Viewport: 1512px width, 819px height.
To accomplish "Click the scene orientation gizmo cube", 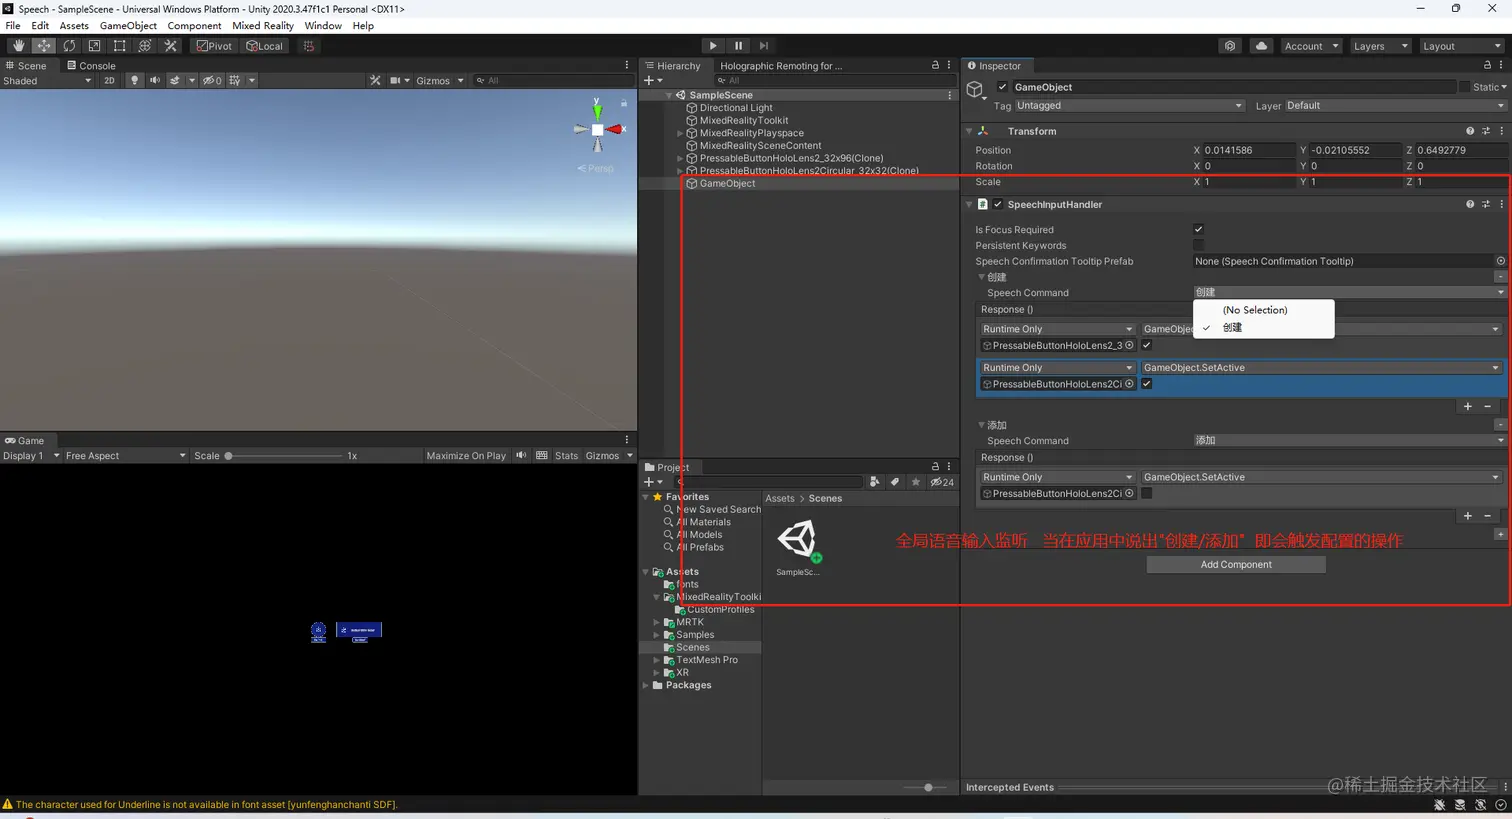I will 597,129.
